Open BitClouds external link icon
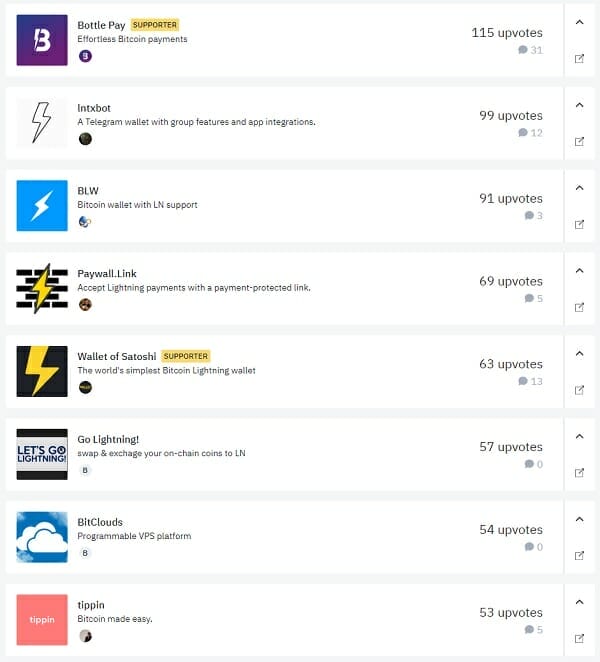The height and width of the screenshot is (662, 600). coord(579,555)
